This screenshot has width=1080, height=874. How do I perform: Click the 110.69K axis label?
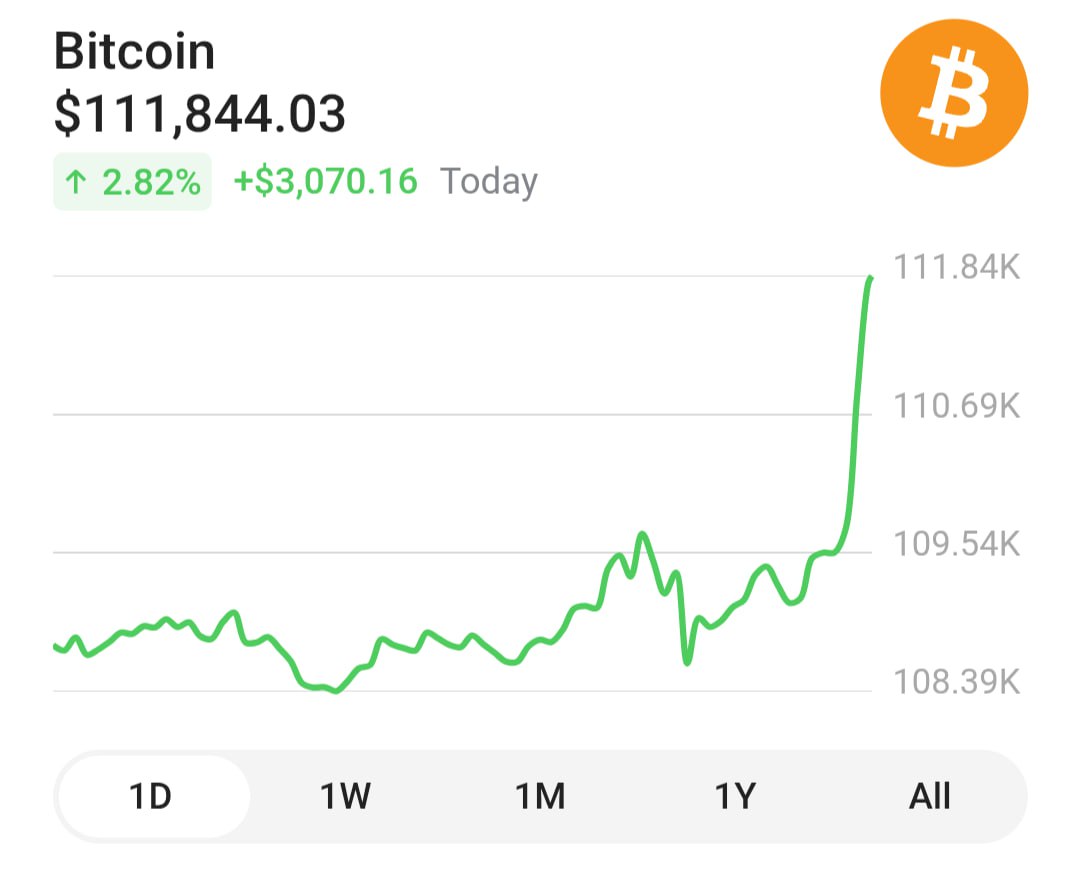pos(957,406)
